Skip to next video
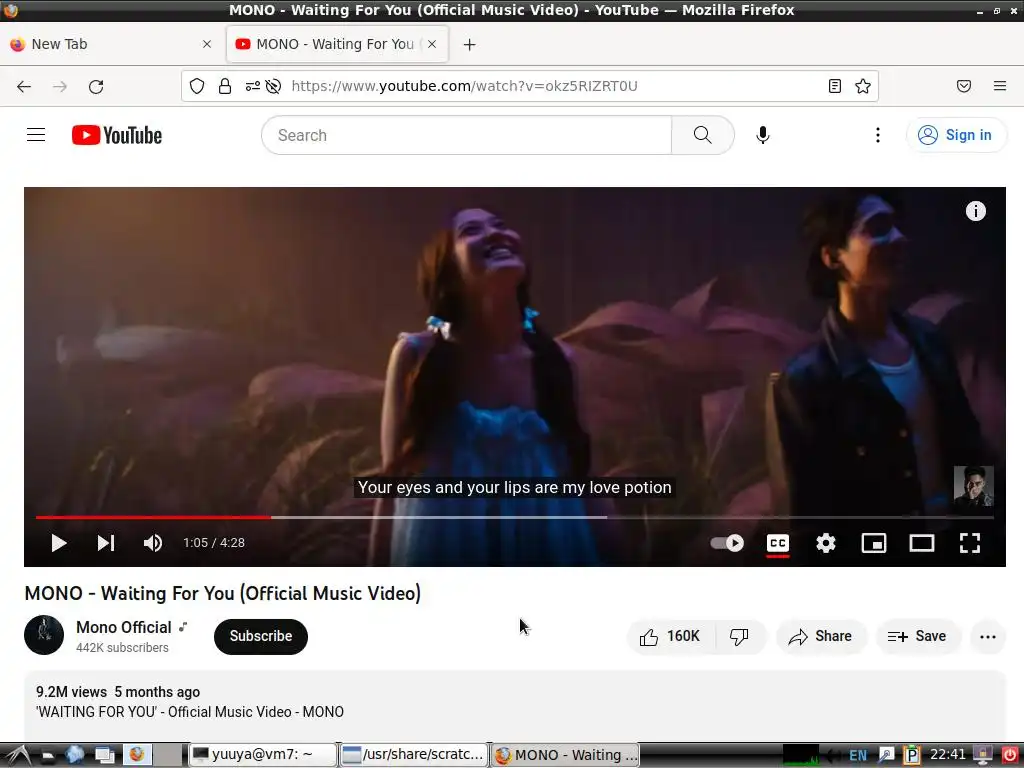1024x768 pixels. 106,543
